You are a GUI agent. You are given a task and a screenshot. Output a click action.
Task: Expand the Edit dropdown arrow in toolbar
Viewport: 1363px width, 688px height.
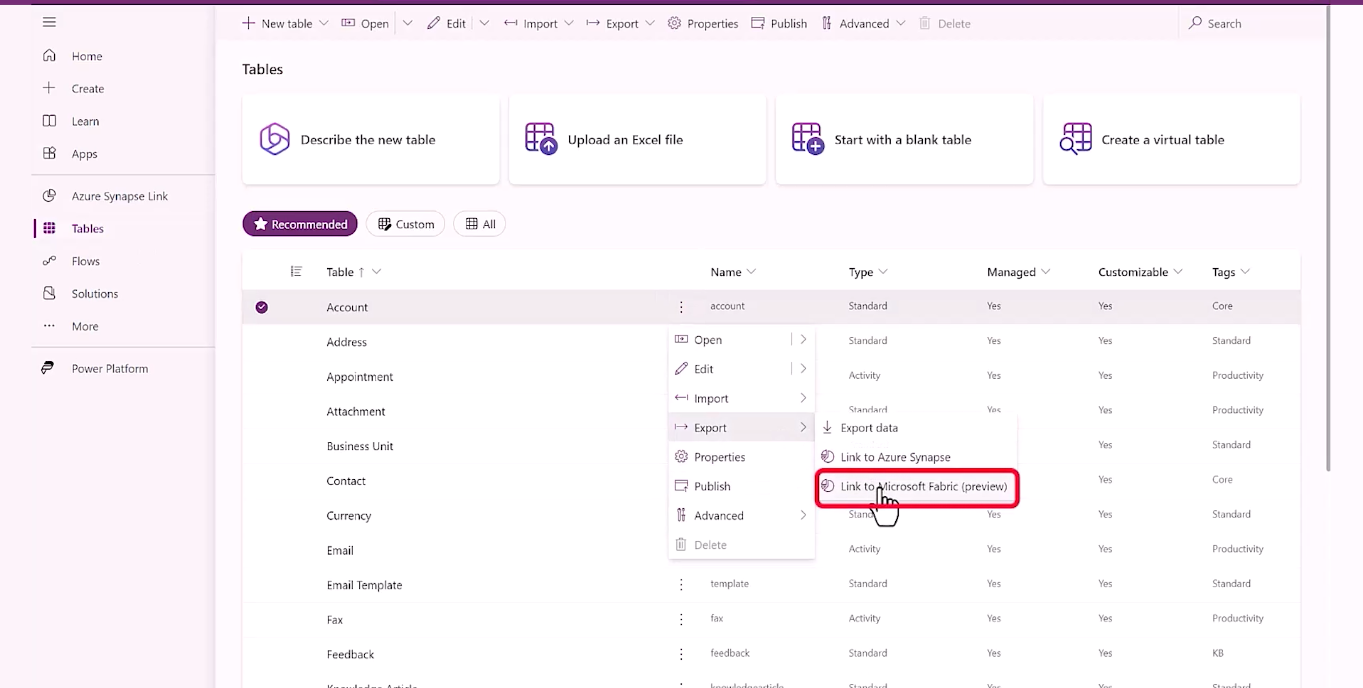[x=484, y=23]
